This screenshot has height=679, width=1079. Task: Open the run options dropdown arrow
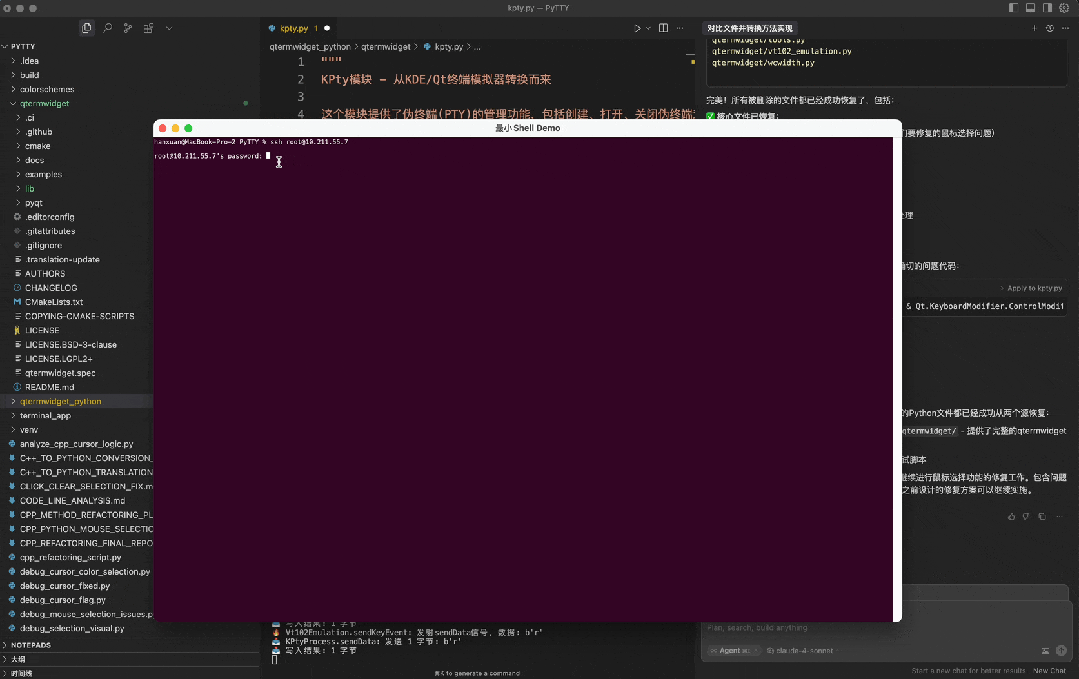[648, 28]
